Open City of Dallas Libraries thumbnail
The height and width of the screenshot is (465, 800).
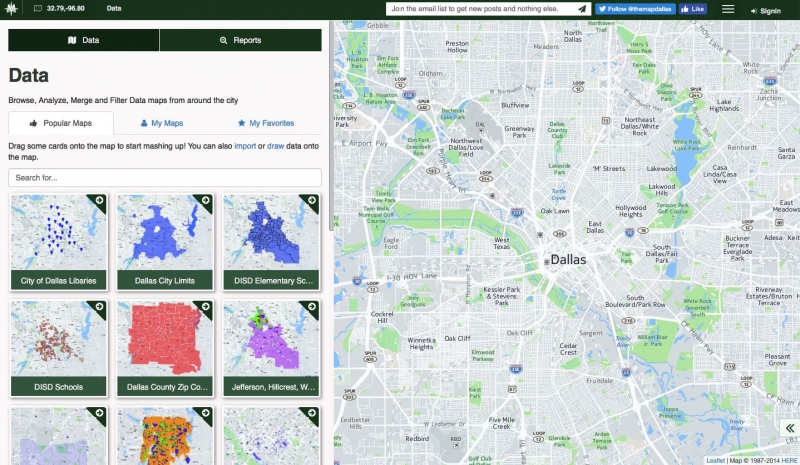click(x=59, y=233)
